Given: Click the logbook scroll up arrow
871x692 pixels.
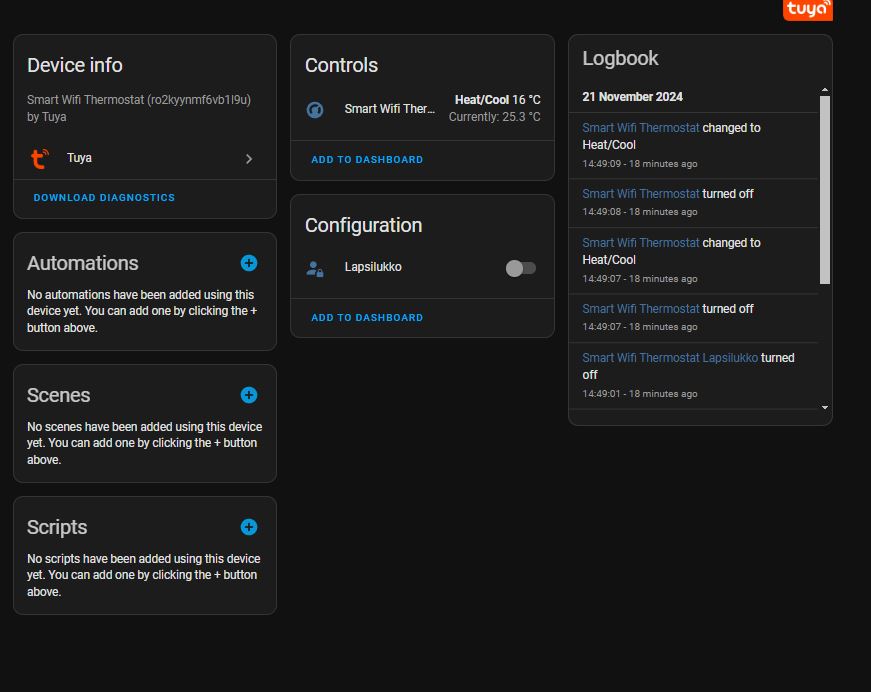Looking at the screenshot, I should (825, 90).
